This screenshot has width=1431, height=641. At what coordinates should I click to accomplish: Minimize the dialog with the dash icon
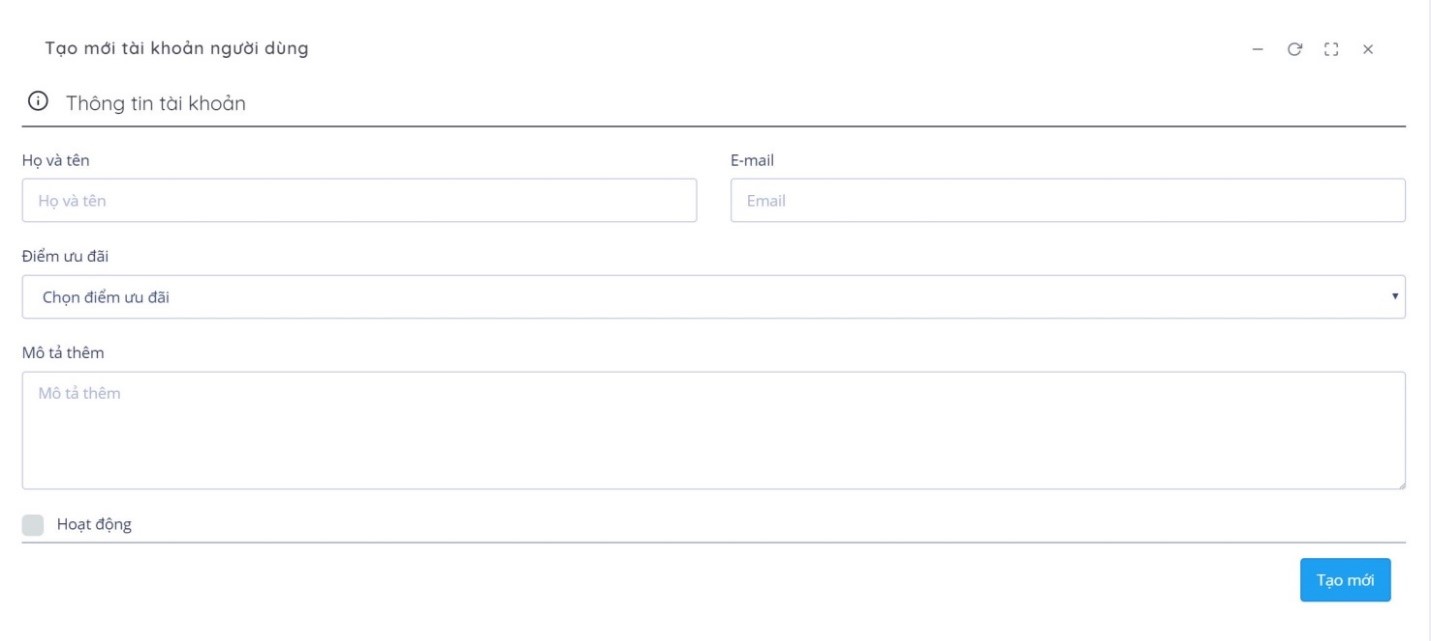(x=1258, y=49)
